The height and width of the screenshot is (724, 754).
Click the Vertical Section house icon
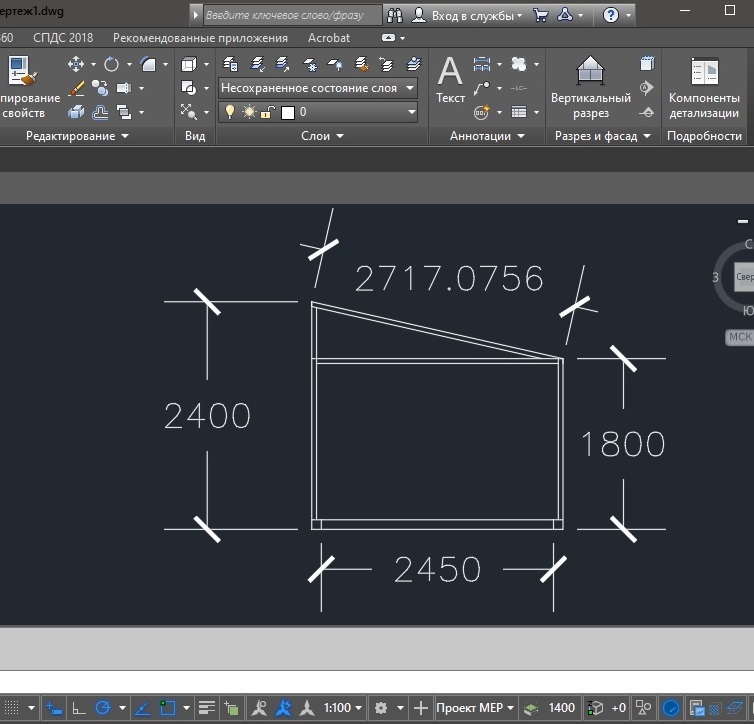(x=590, y=70)
